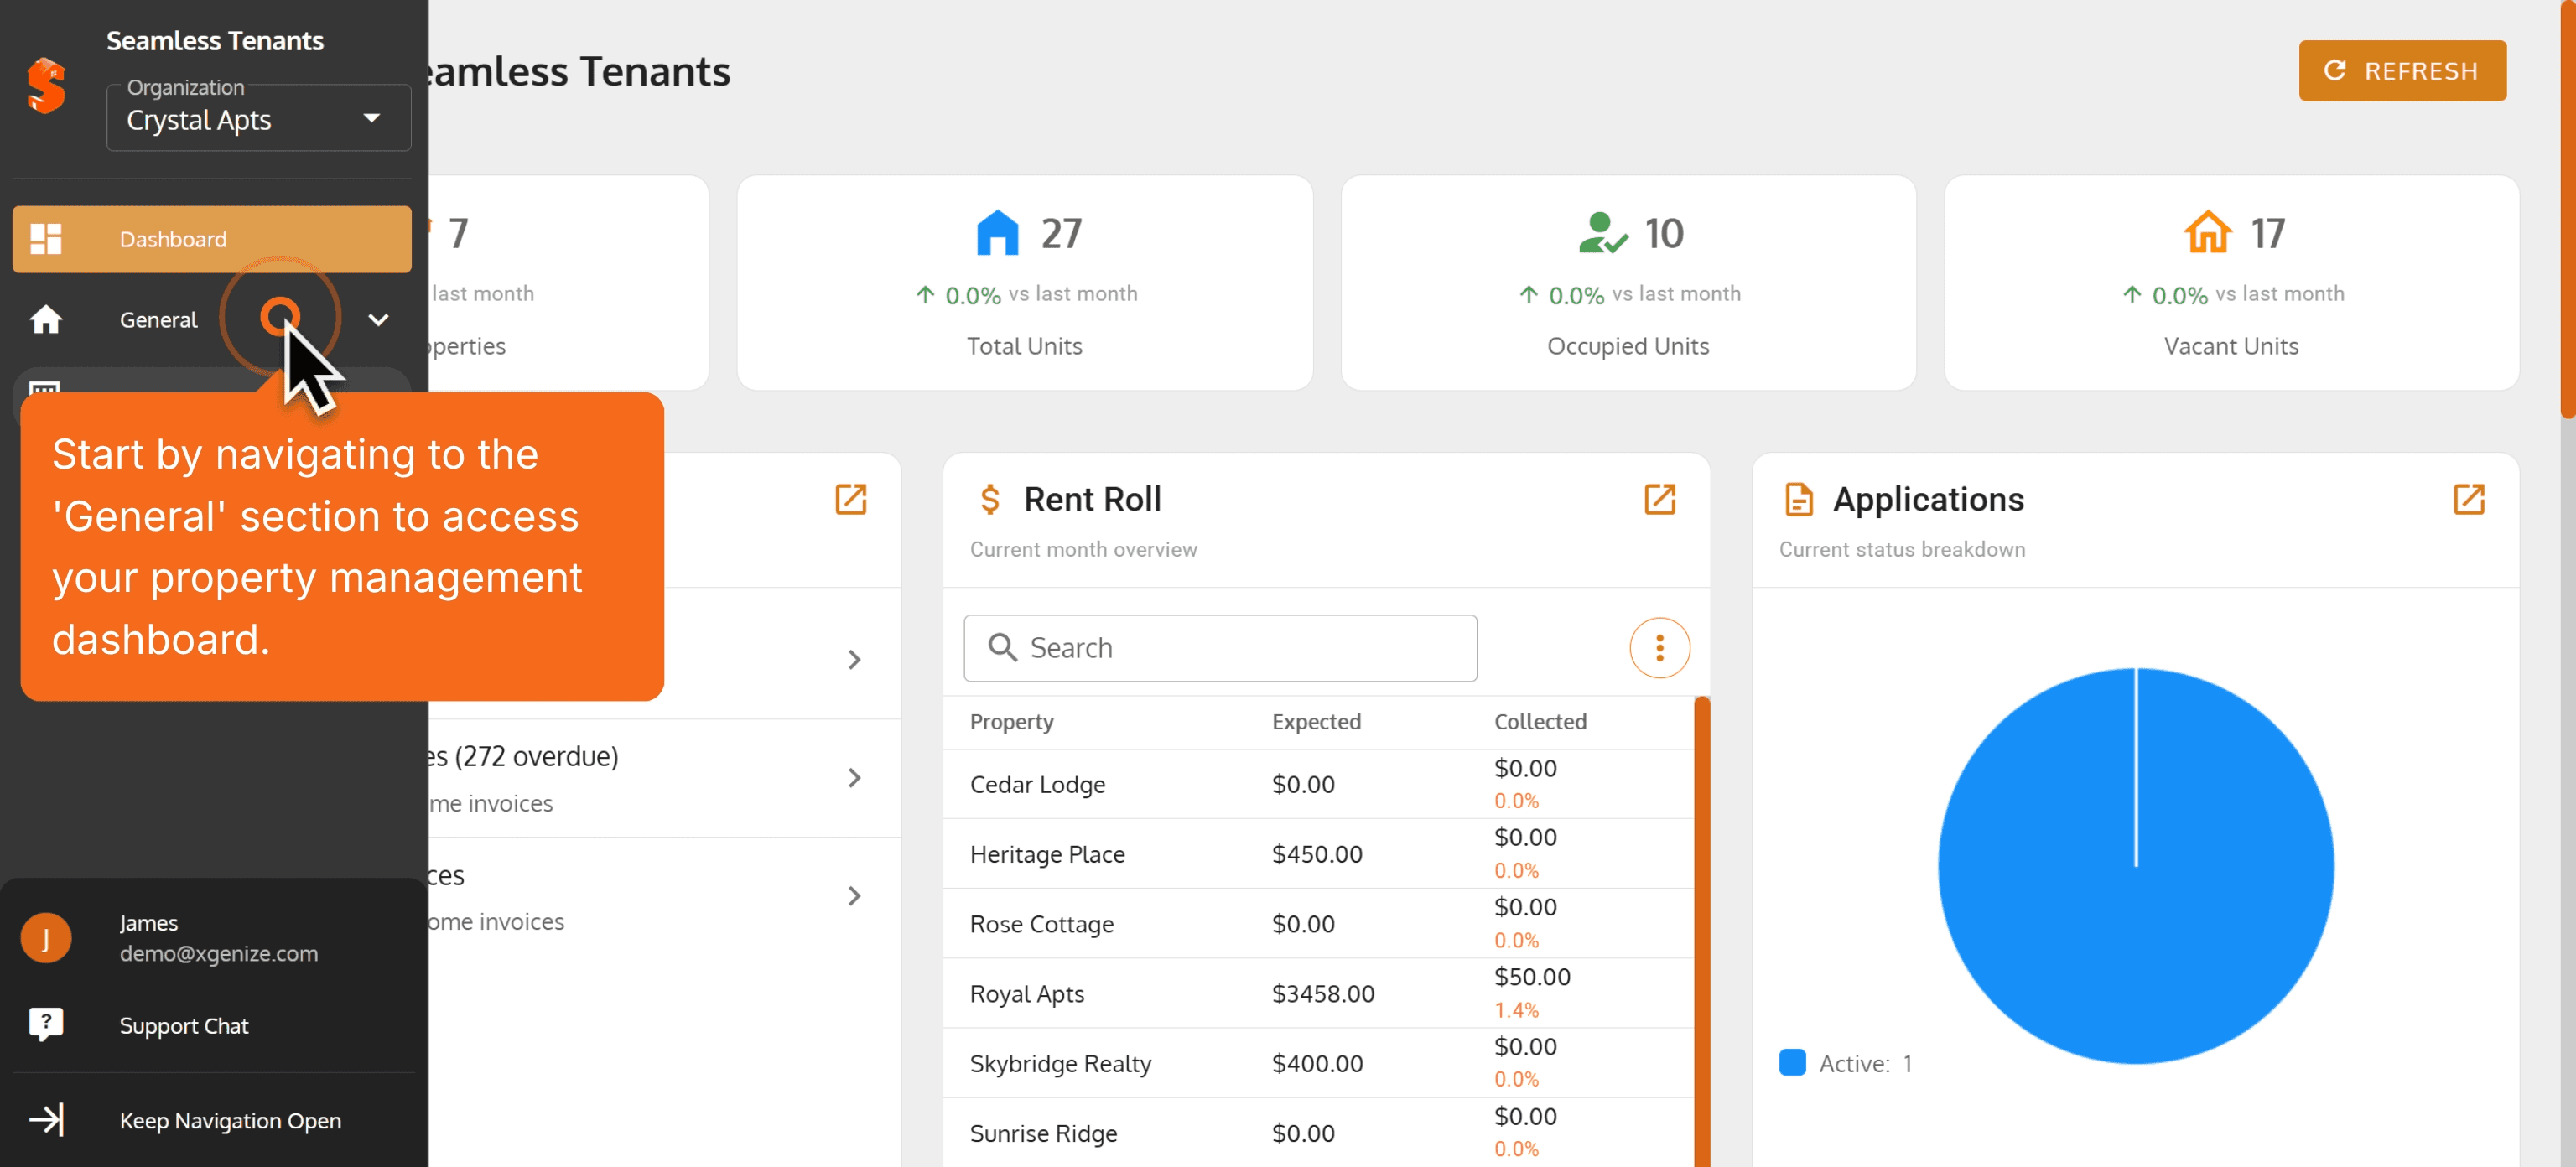
Task: Select the Skybridge Realty property row
Action: coord(1318,1063)
